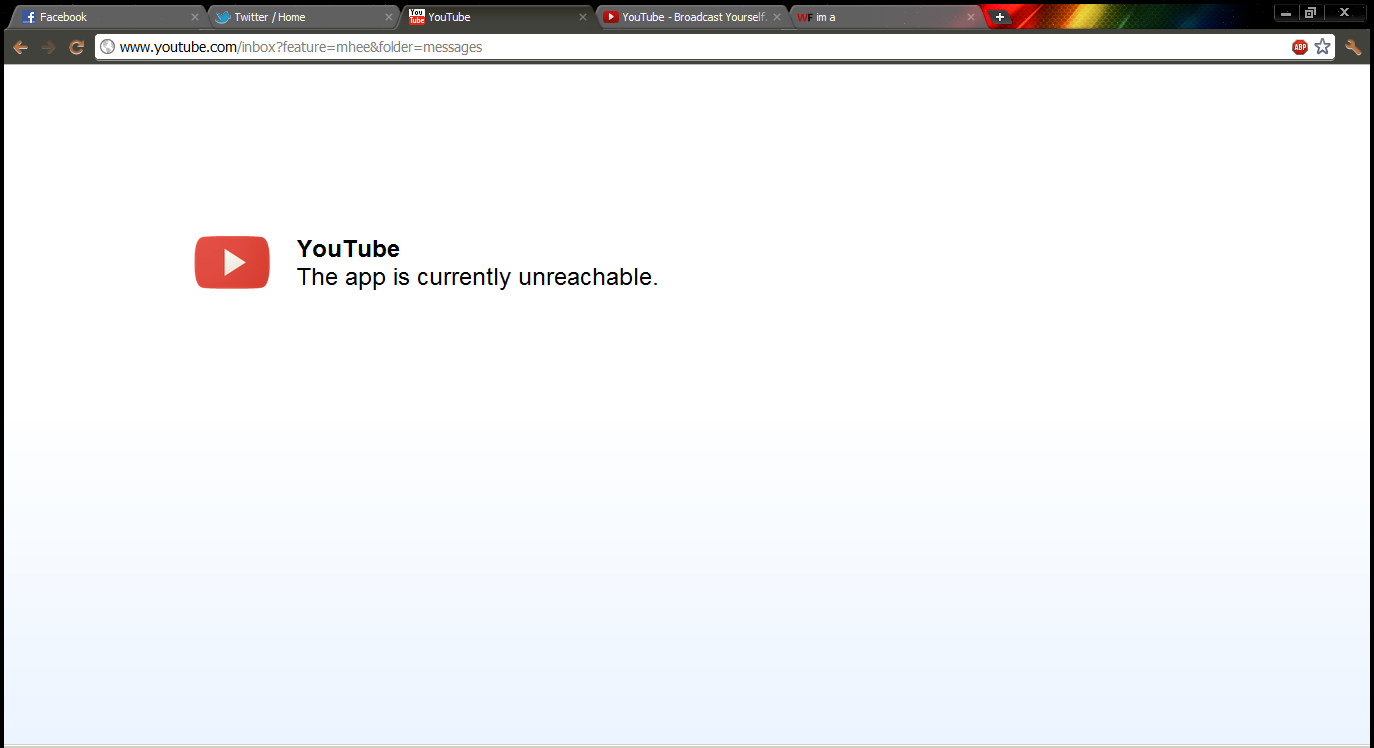The height and width of the screenshot is (748, 1374).
Task: Close the YouTube - Broadcast Yourself tab
Action: tap(777, 17)
